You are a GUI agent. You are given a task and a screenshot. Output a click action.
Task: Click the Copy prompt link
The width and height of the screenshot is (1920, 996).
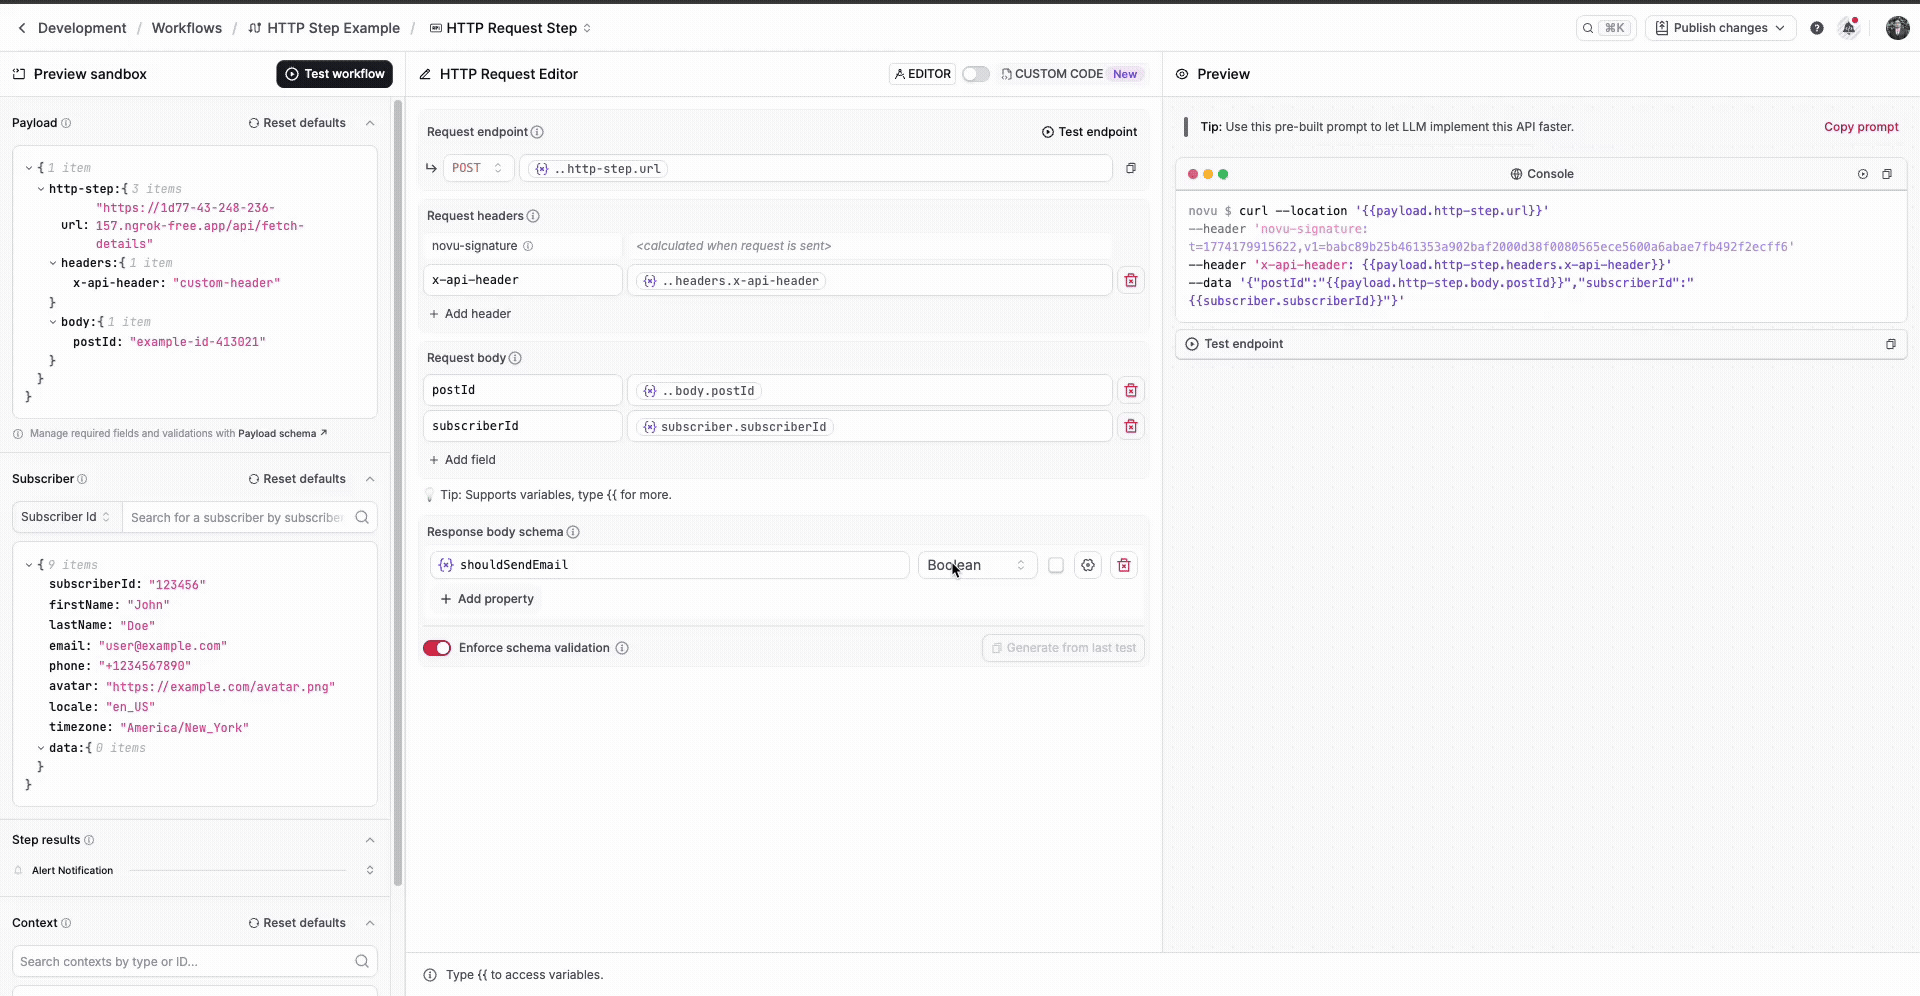click(1860, 127)
